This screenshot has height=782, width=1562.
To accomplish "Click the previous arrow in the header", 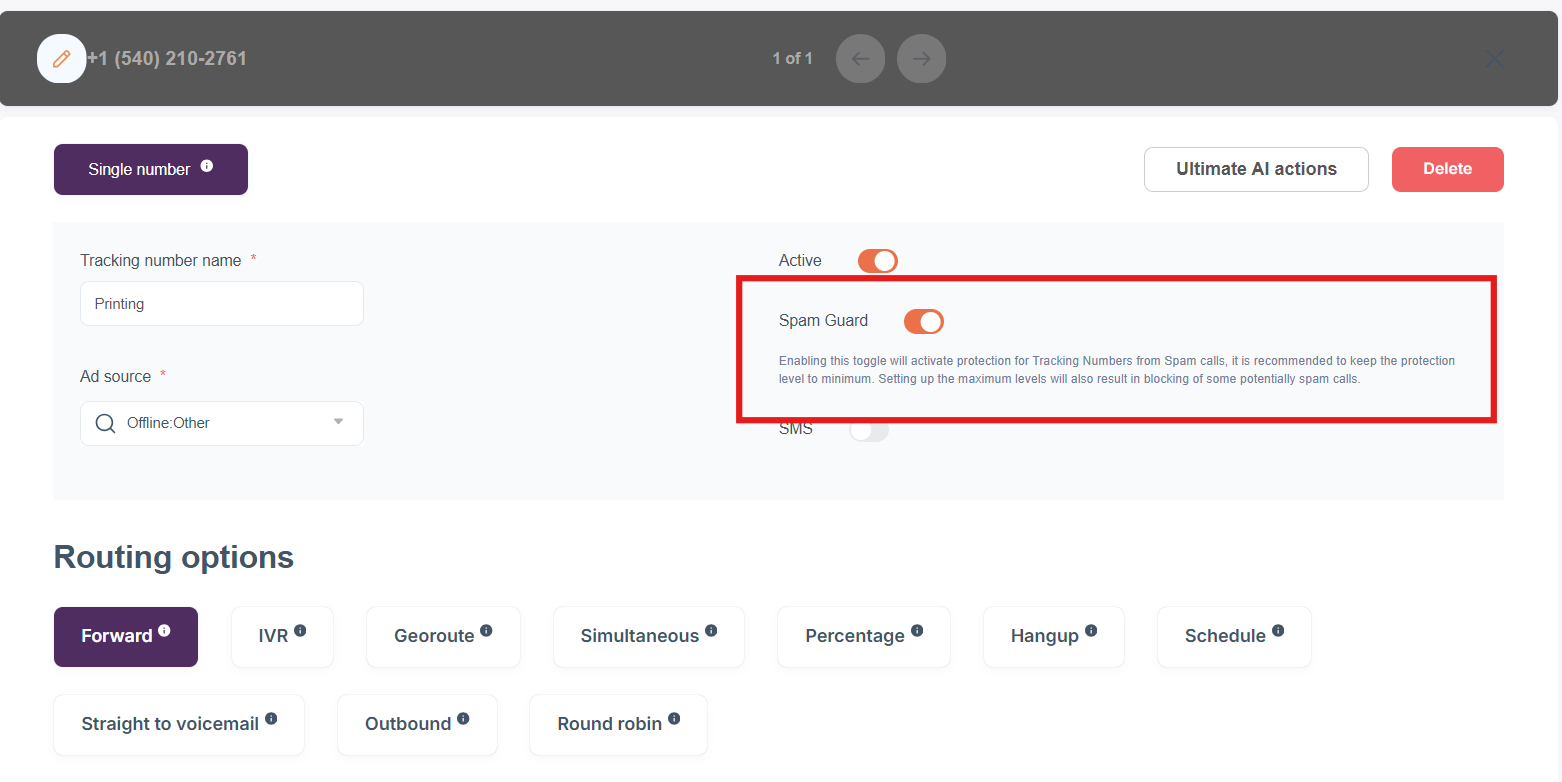I will [x=860, y=59].
